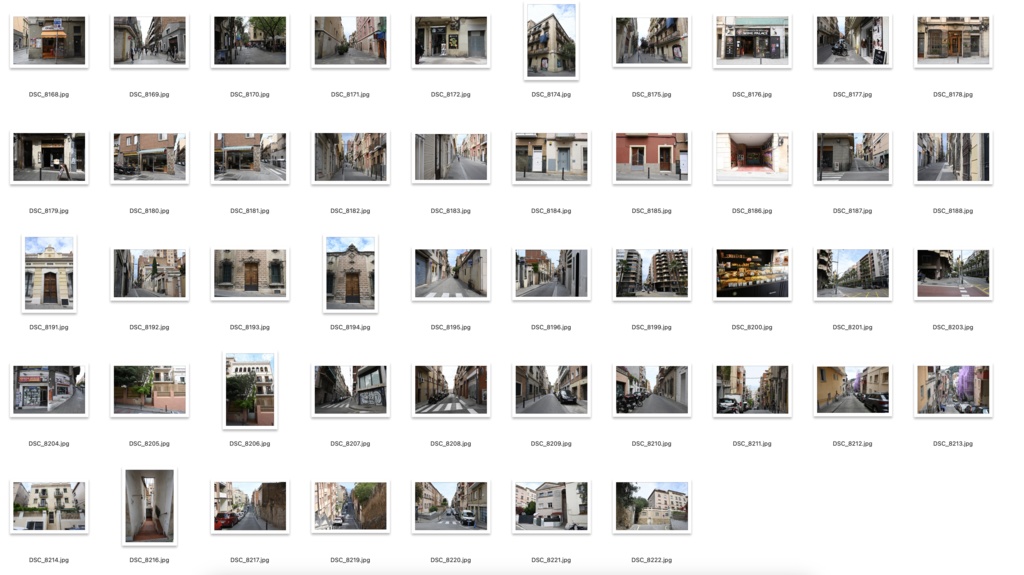Pick the DSC_8172.jpg thumbnail
Image resolution: width=1024 pixels, height=575 pixels.
[x=451, y=41]
